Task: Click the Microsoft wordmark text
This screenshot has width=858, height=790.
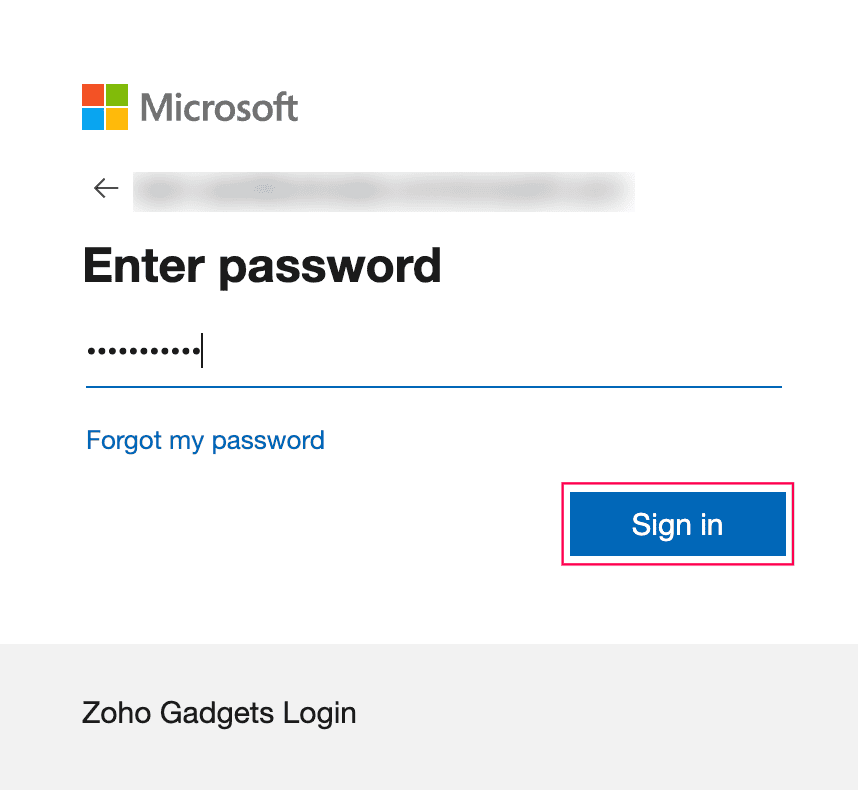Action: pos(220,108)
